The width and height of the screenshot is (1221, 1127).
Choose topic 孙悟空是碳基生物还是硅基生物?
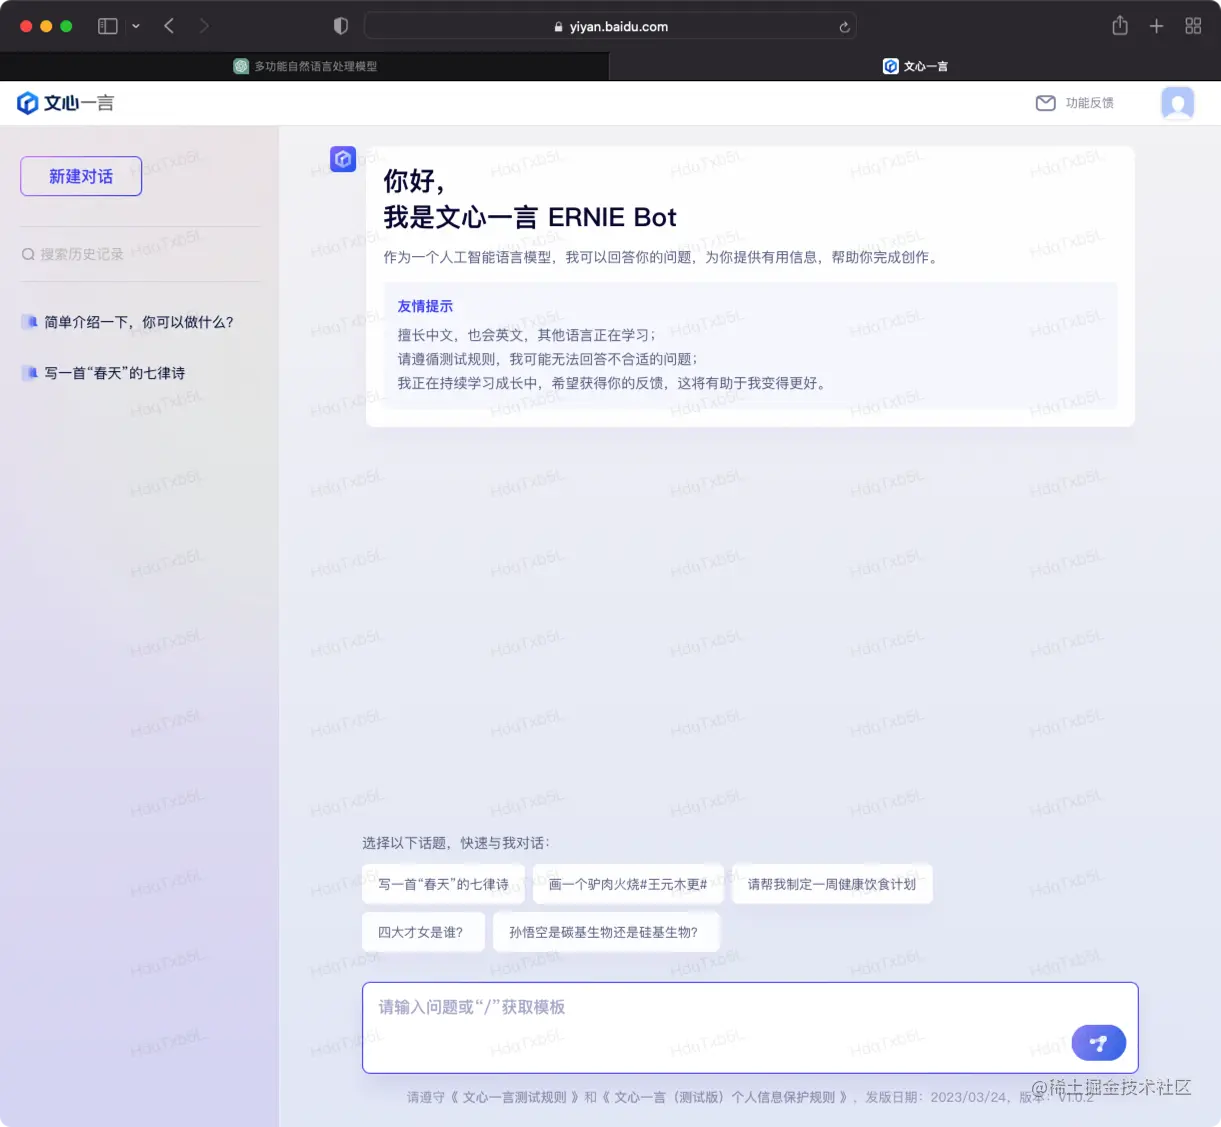coord(606,932)
